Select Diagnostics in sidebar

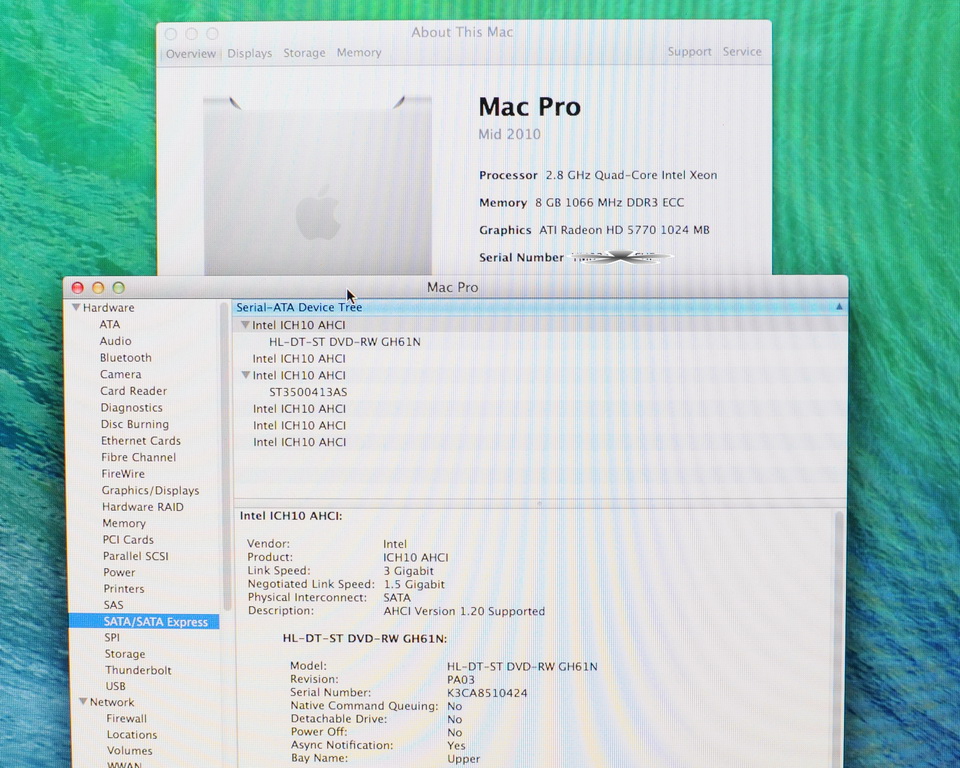click(132, 408)
